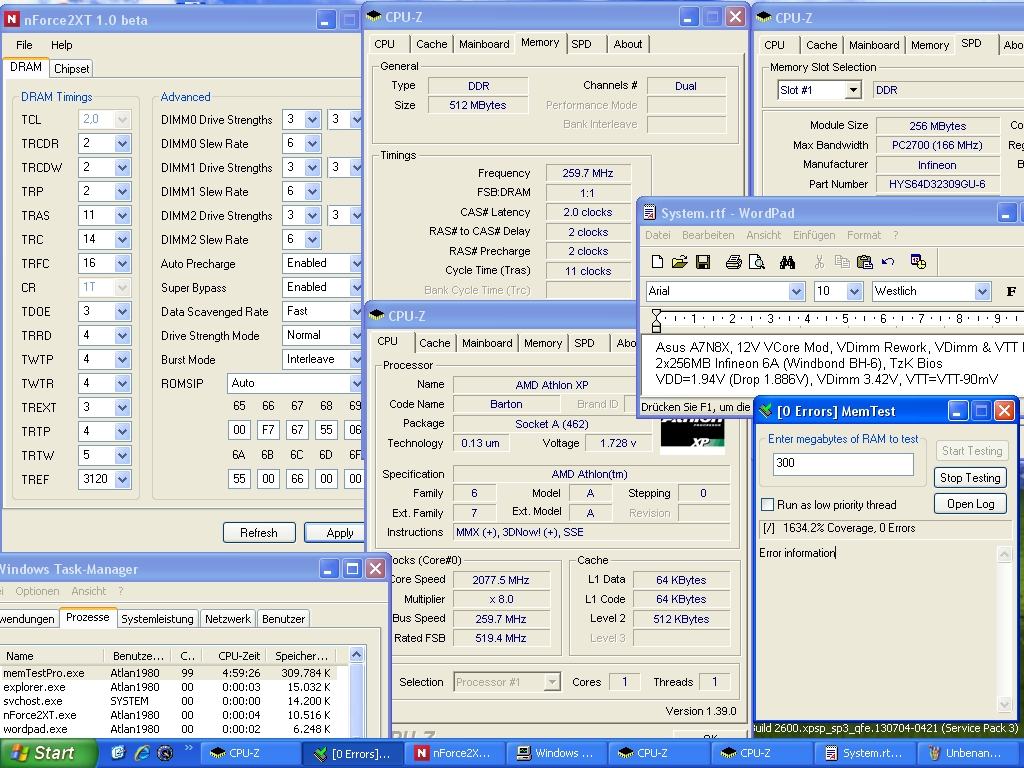Click the Print icon in WordPad toolbar
This screenshot has width=1024, height=768.
click(733, 262)
